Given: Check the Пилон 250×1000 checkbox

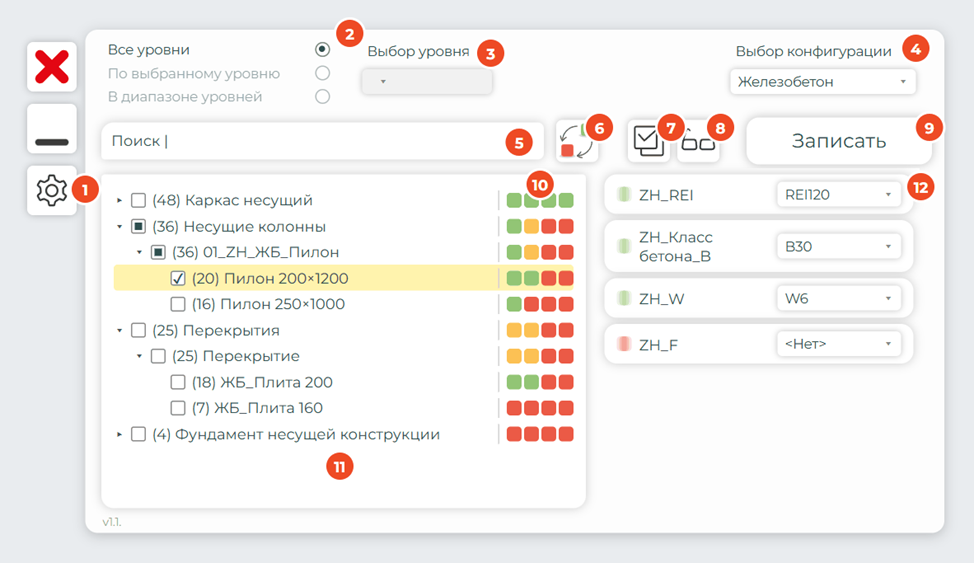Looking at the screenshot, I should 178,304.
